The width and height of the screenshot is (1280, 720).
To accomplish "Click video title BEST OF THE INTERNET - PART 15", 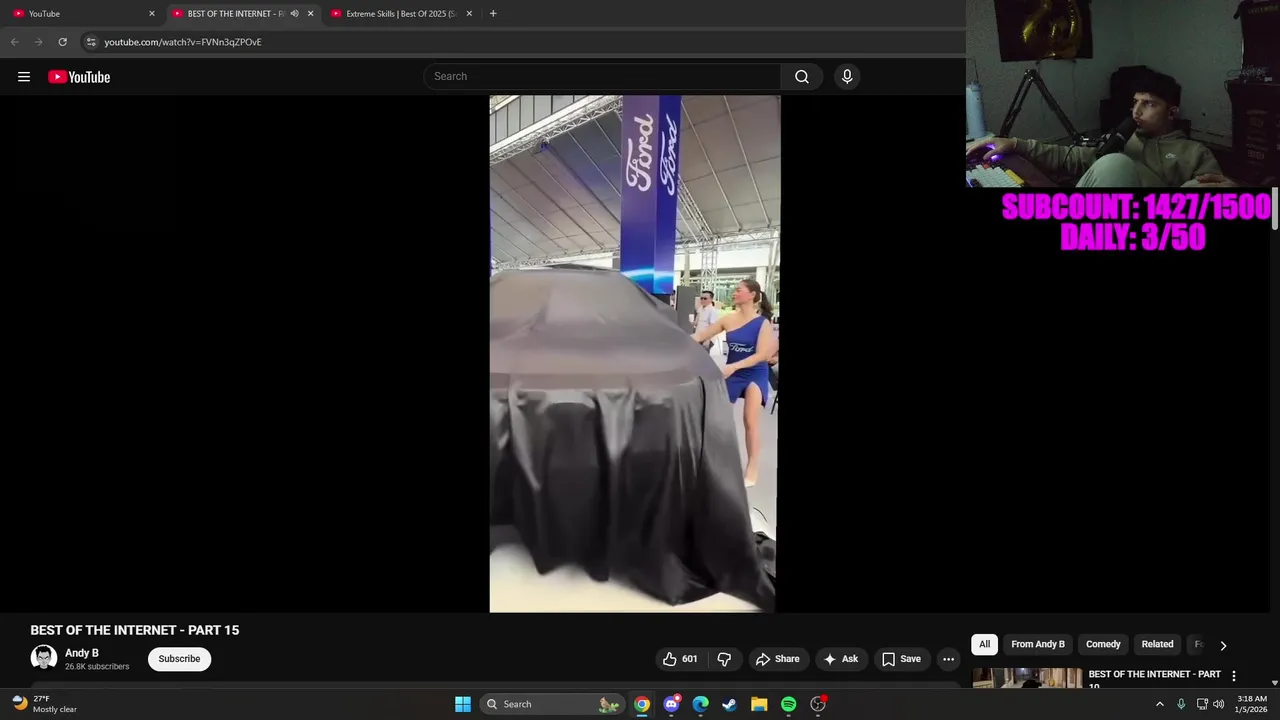I will (x=135, y=630).
